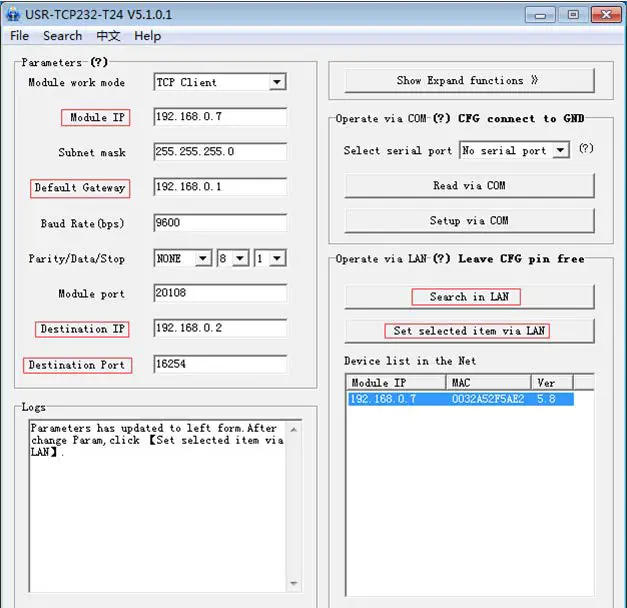Click Read via COM button
This screenshot has width=627, height=608.
469,186
